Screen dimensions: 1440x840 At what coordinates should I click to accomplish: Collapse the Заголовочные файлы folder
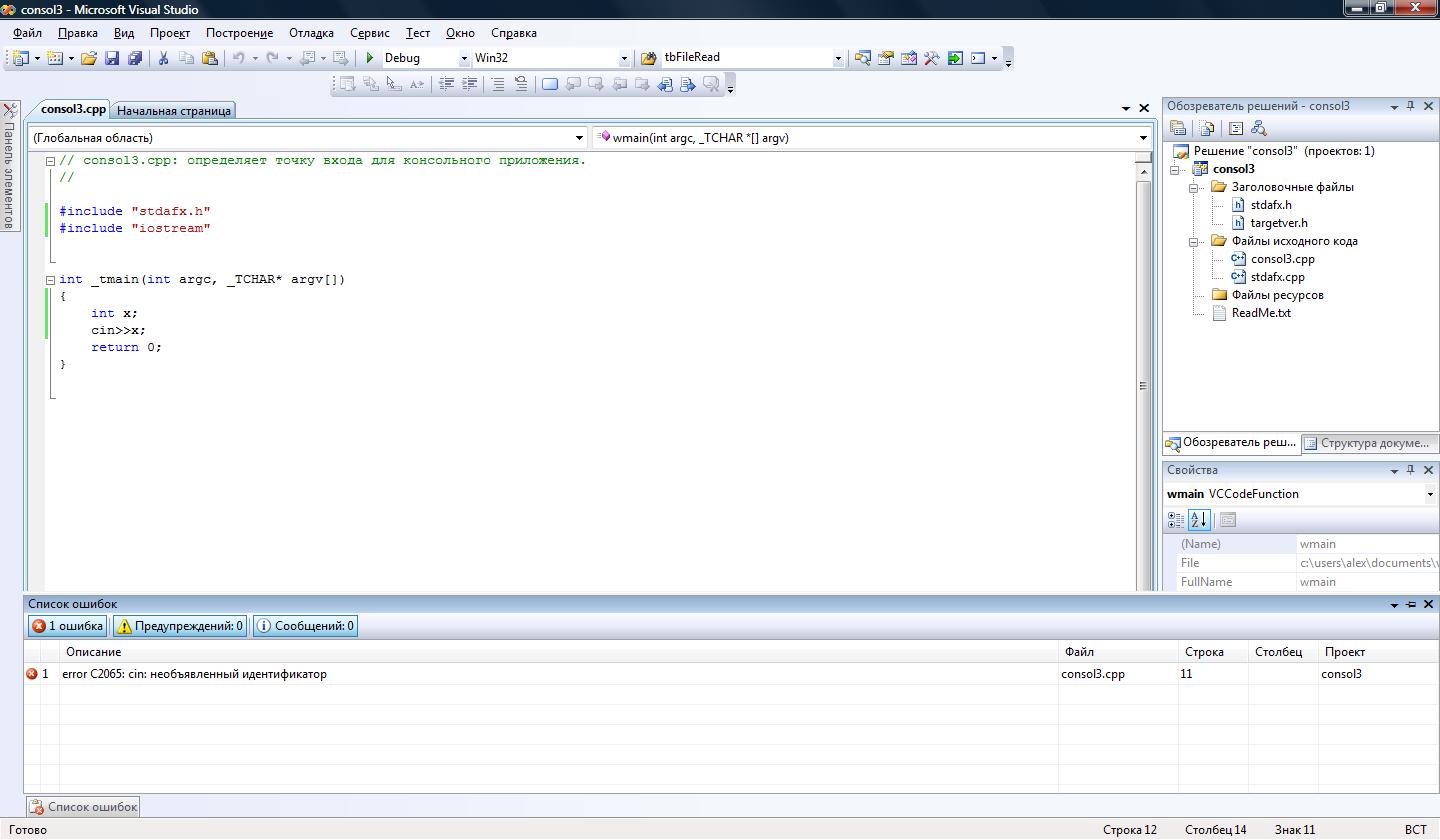click(1193, 187)
